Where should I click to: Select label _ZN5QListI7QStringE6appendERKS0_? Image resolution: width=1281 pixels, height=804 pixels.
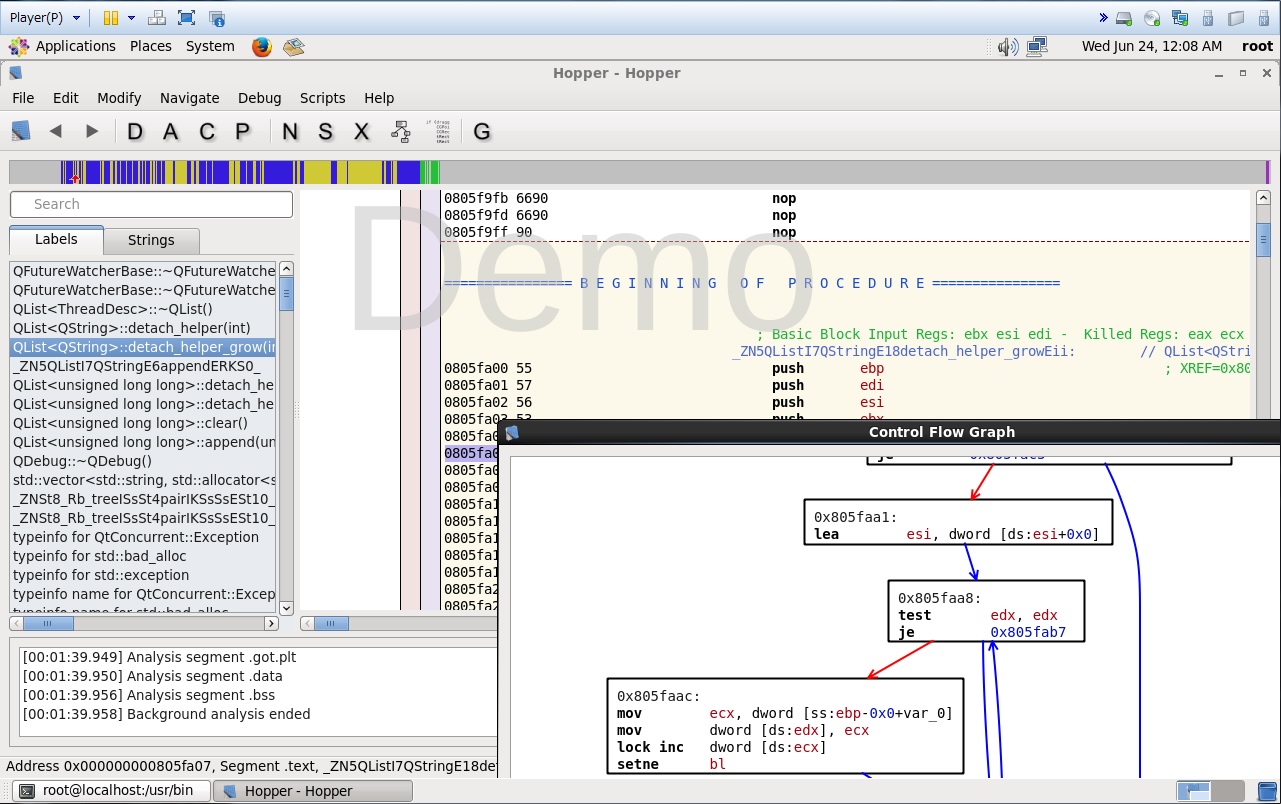(x=143, y=366)
